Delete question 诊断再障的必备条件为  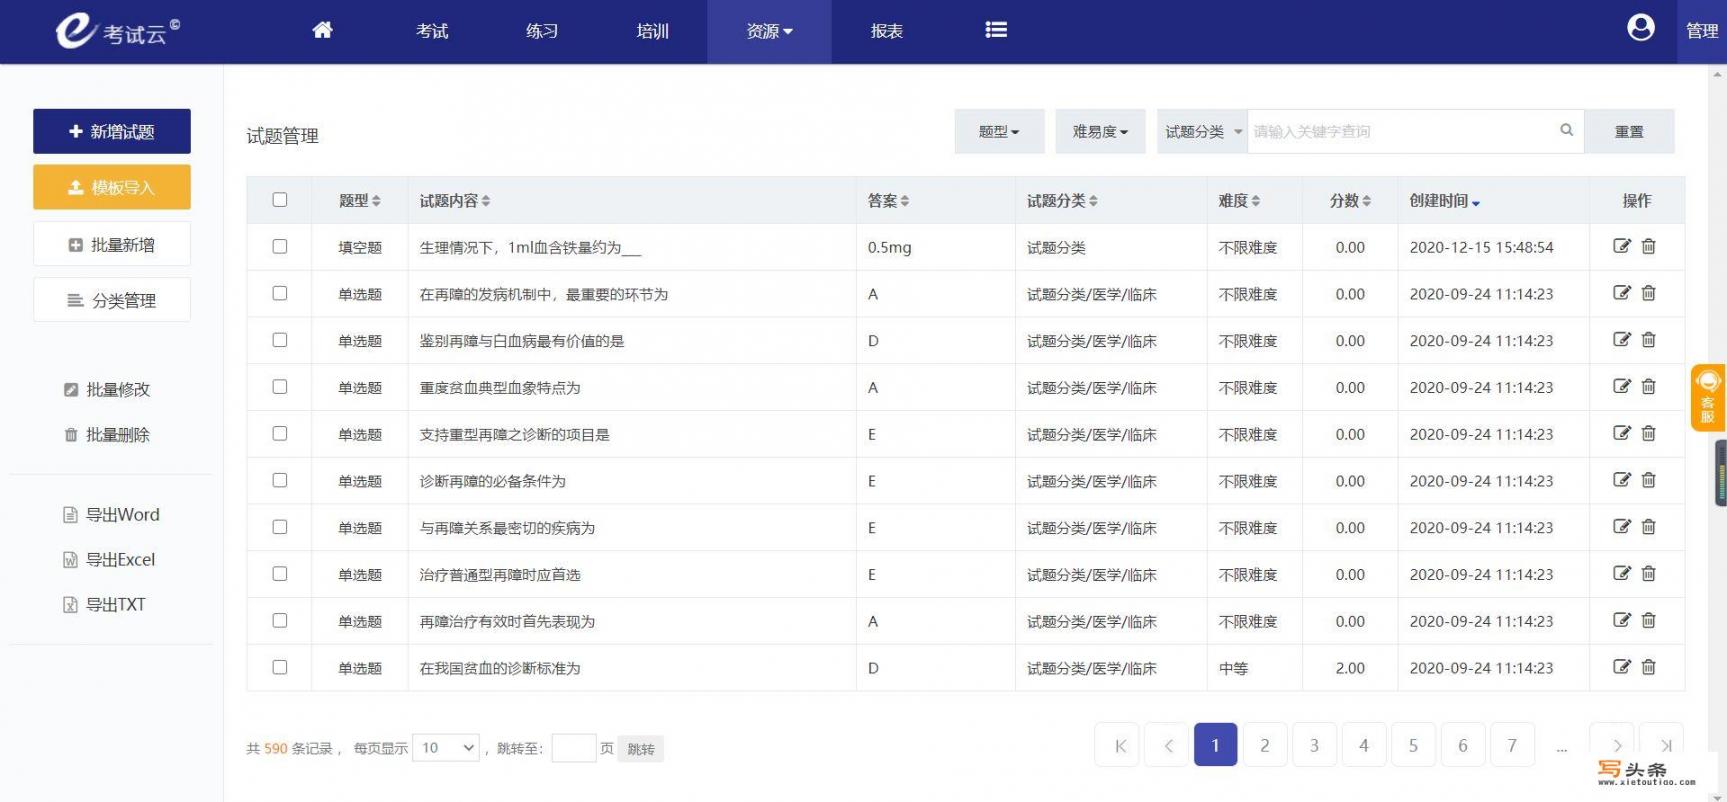point(1648,480)
